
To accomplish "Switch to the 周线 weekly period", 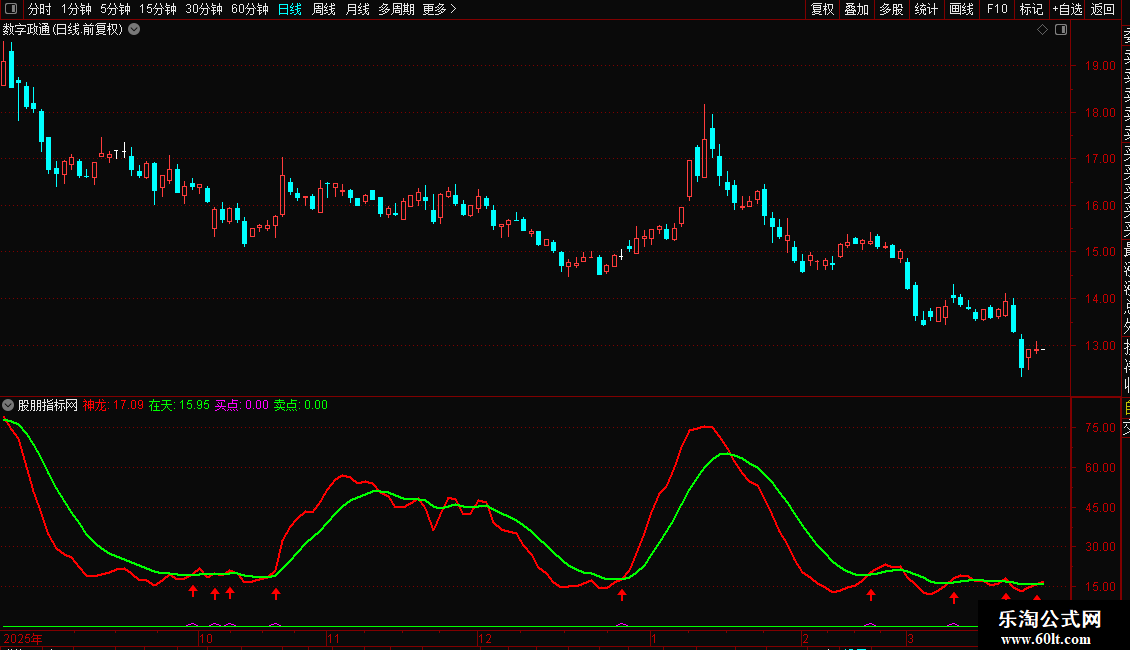I will [x=324, y=9].
